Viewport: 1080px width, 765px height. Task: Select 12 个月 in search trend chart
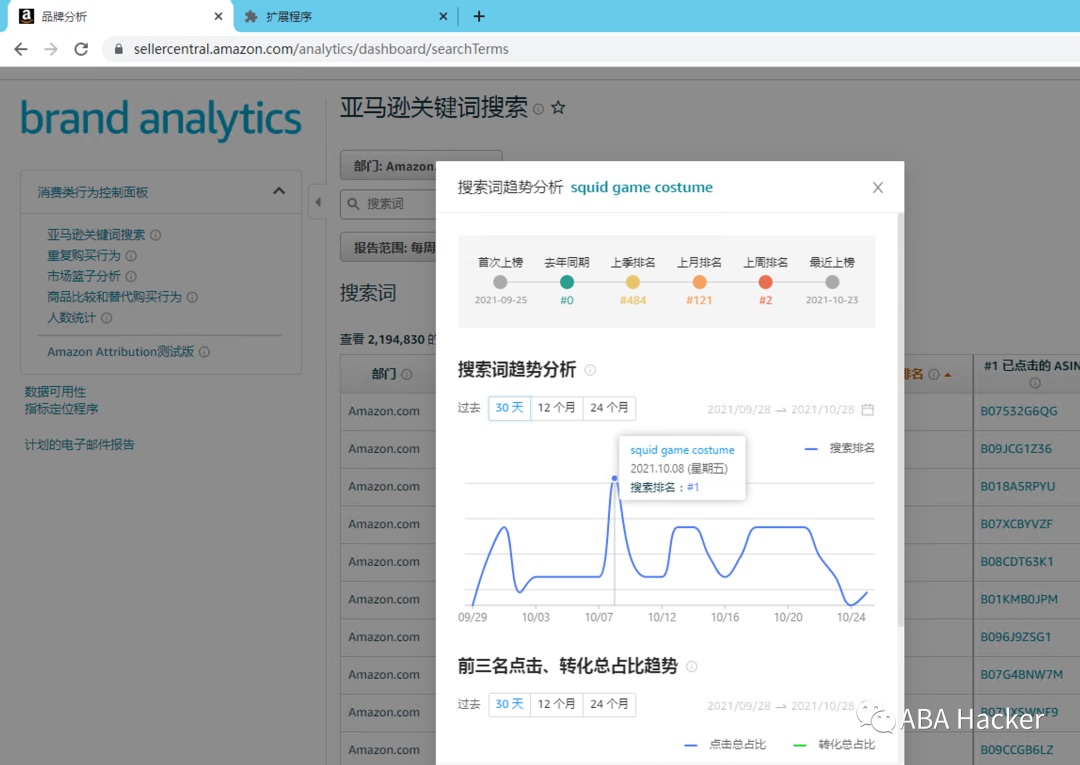pos(557,408)
